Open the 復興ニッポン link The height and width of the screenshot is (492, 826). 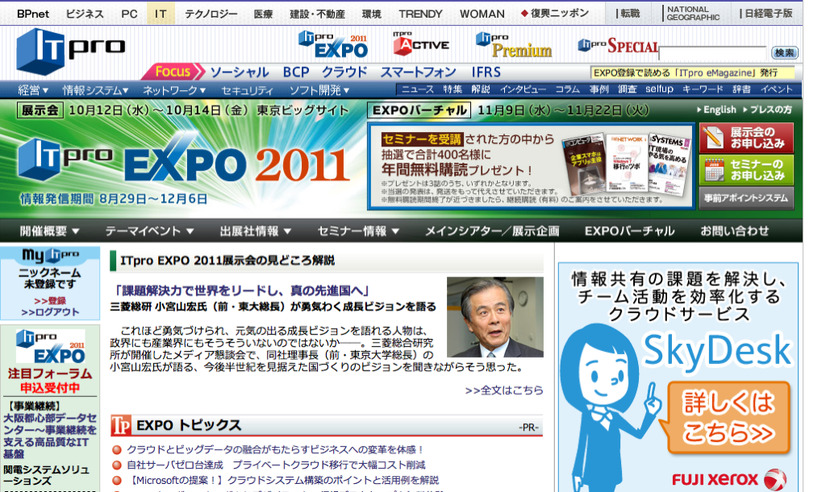[x=555, y=13]
